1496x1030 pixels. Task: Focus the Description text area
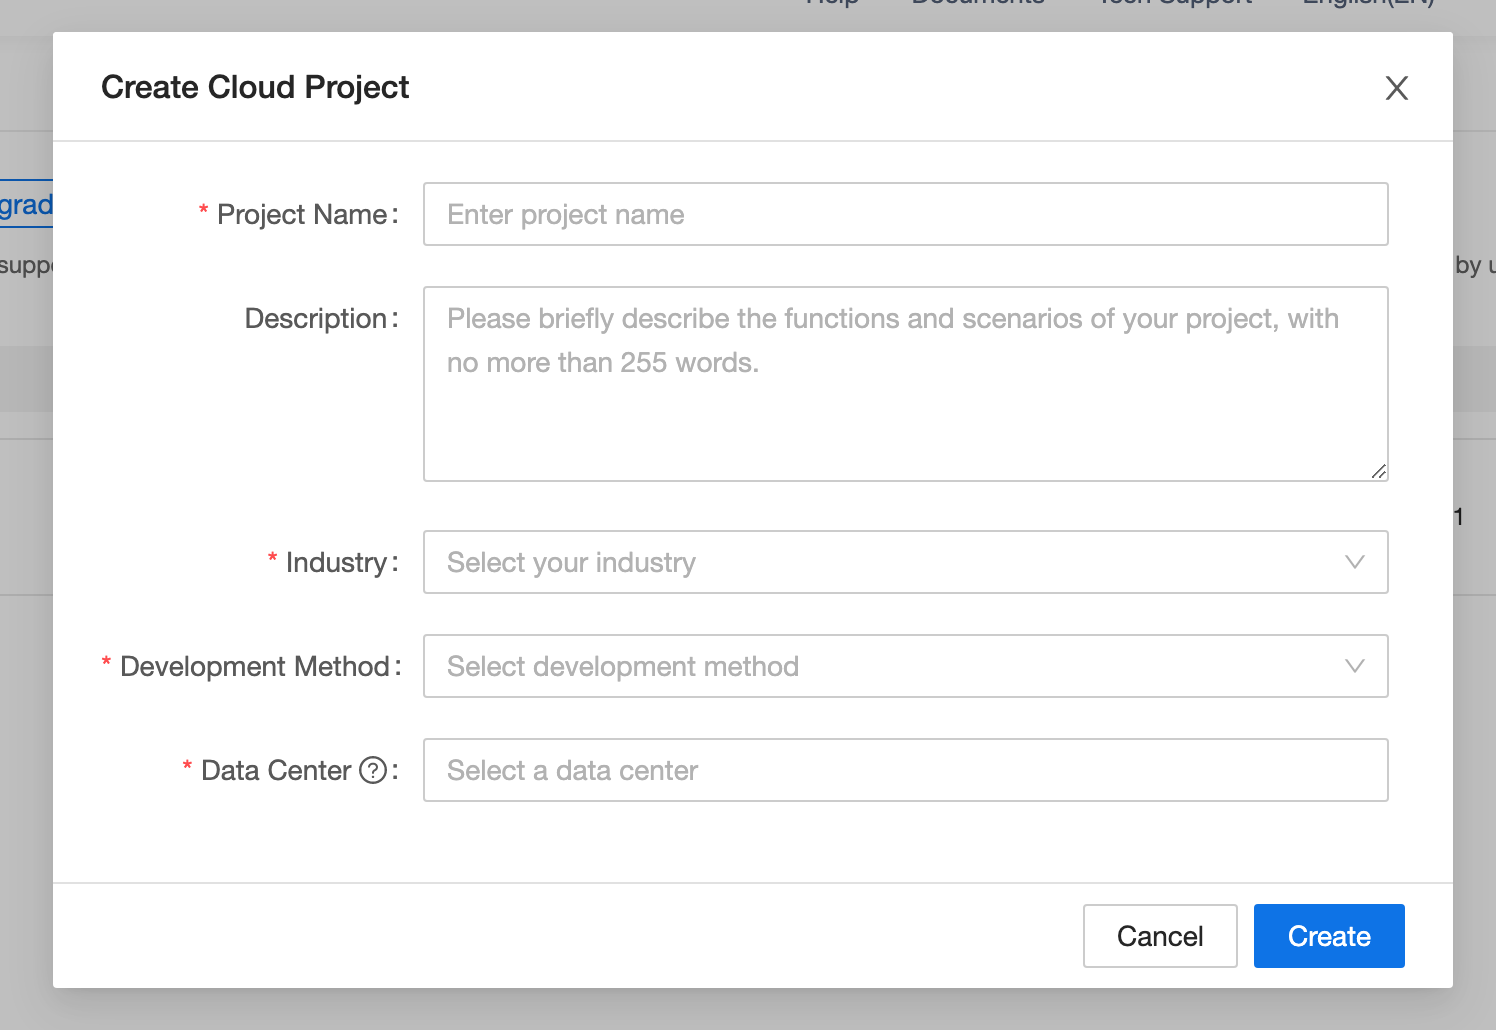tap(906, 384)
